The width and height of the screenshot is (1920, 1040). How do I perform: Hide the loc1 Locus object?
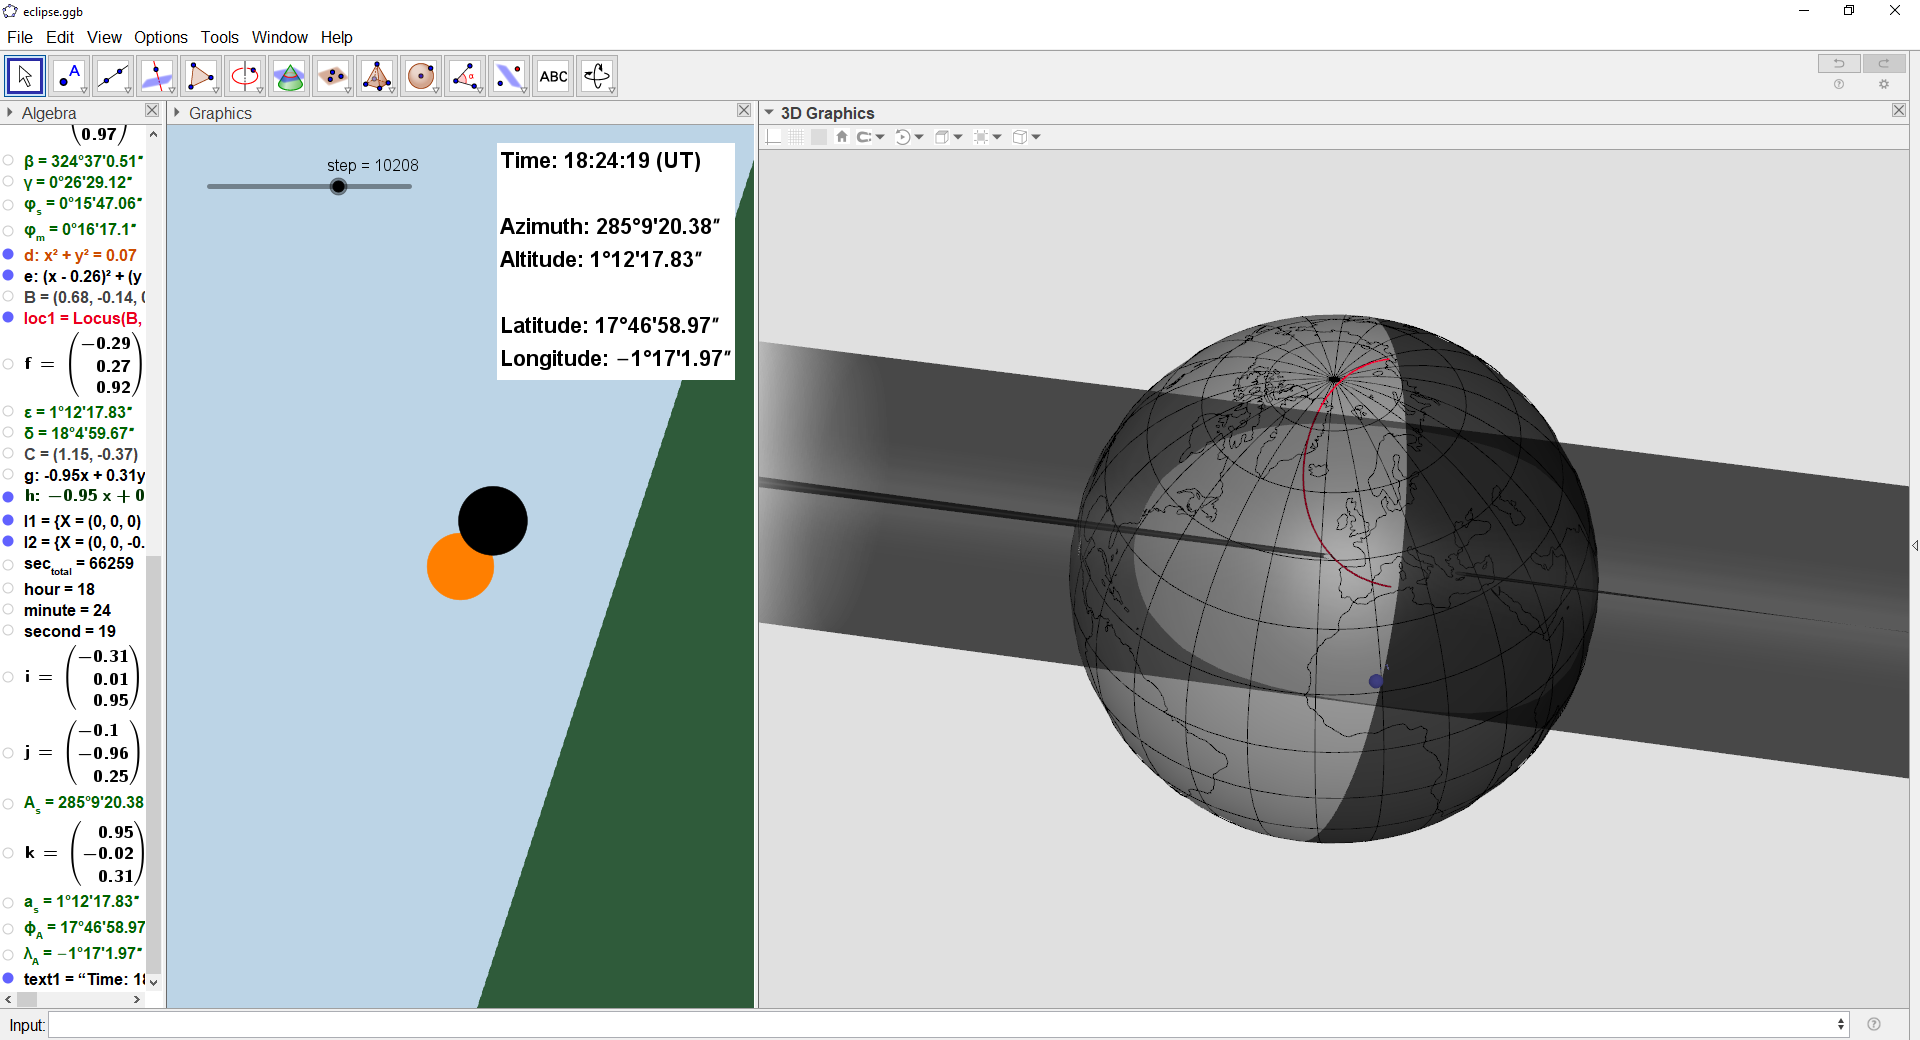8,318
